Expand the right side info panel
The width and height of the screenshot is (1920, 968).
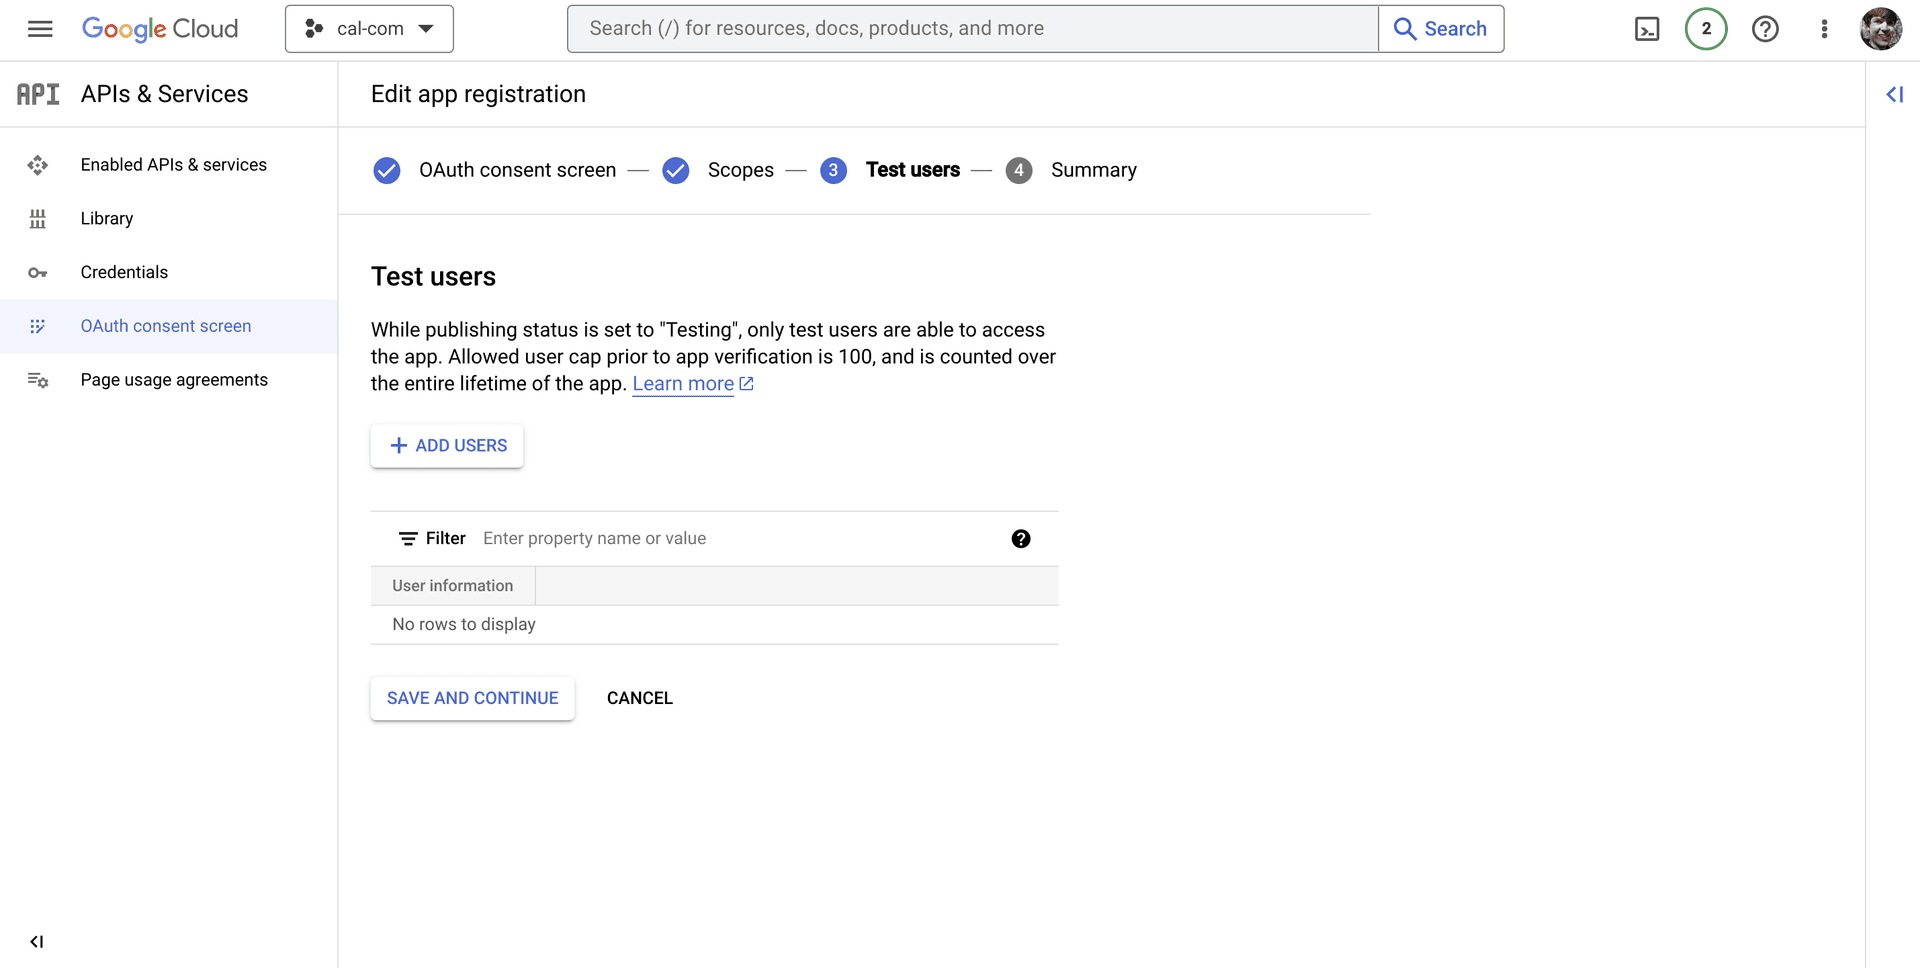(1894, 94)
